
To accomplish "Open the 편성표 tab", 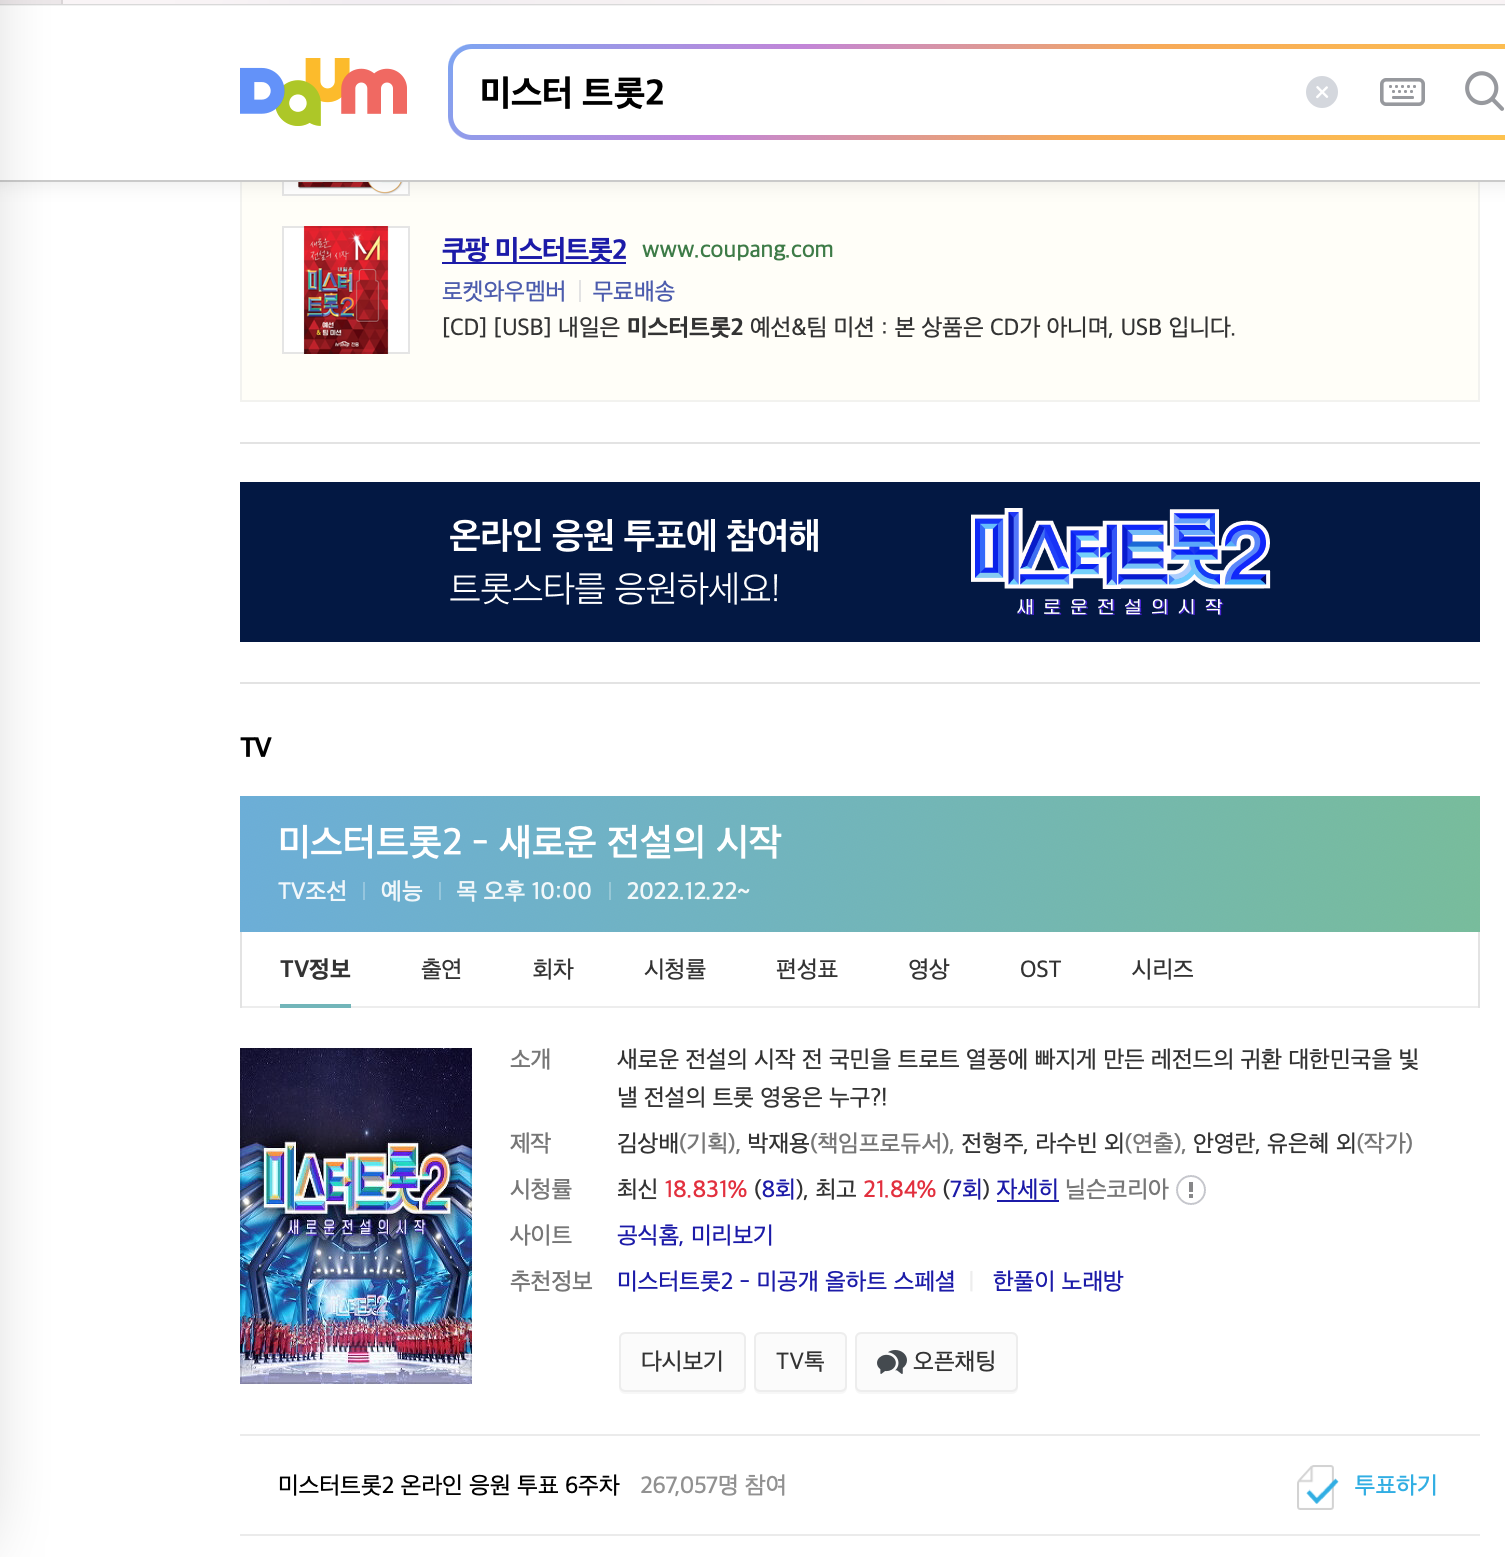I will [807, 969].
